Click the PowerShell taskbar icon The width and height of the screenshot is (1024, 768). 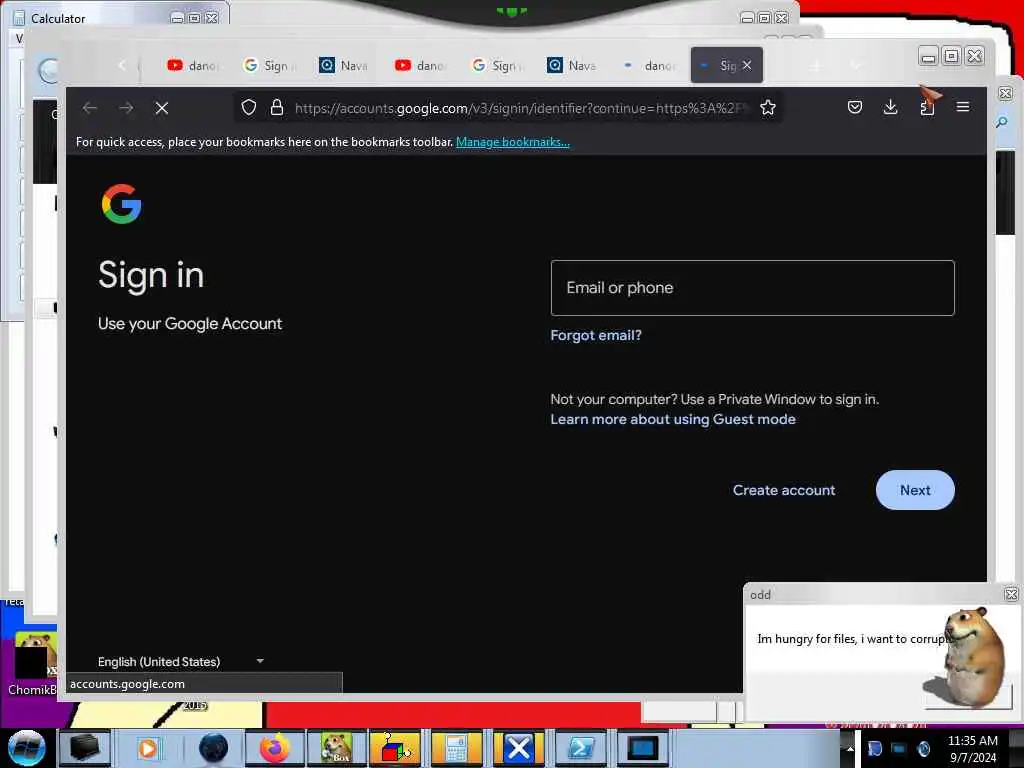coord(580,748)
